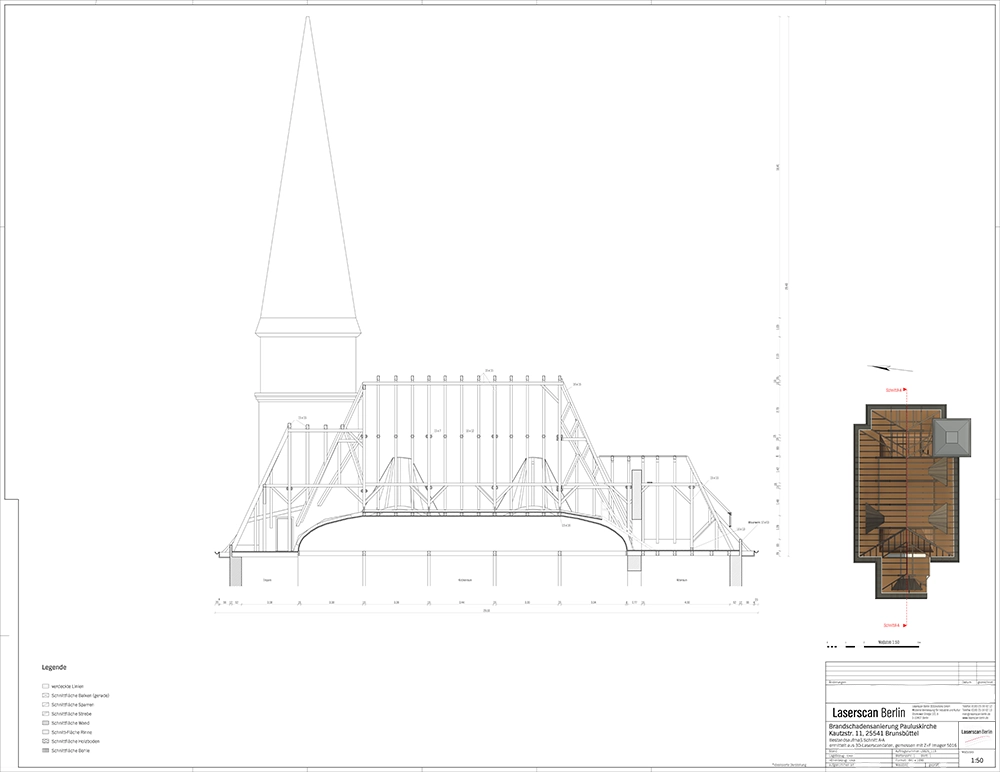Image resolution: width=1000 pixels, height=772 pixels.
Task: Click the 'Schnittfläche Balken (gerade)' legend symbol
Action: (45, 695)
